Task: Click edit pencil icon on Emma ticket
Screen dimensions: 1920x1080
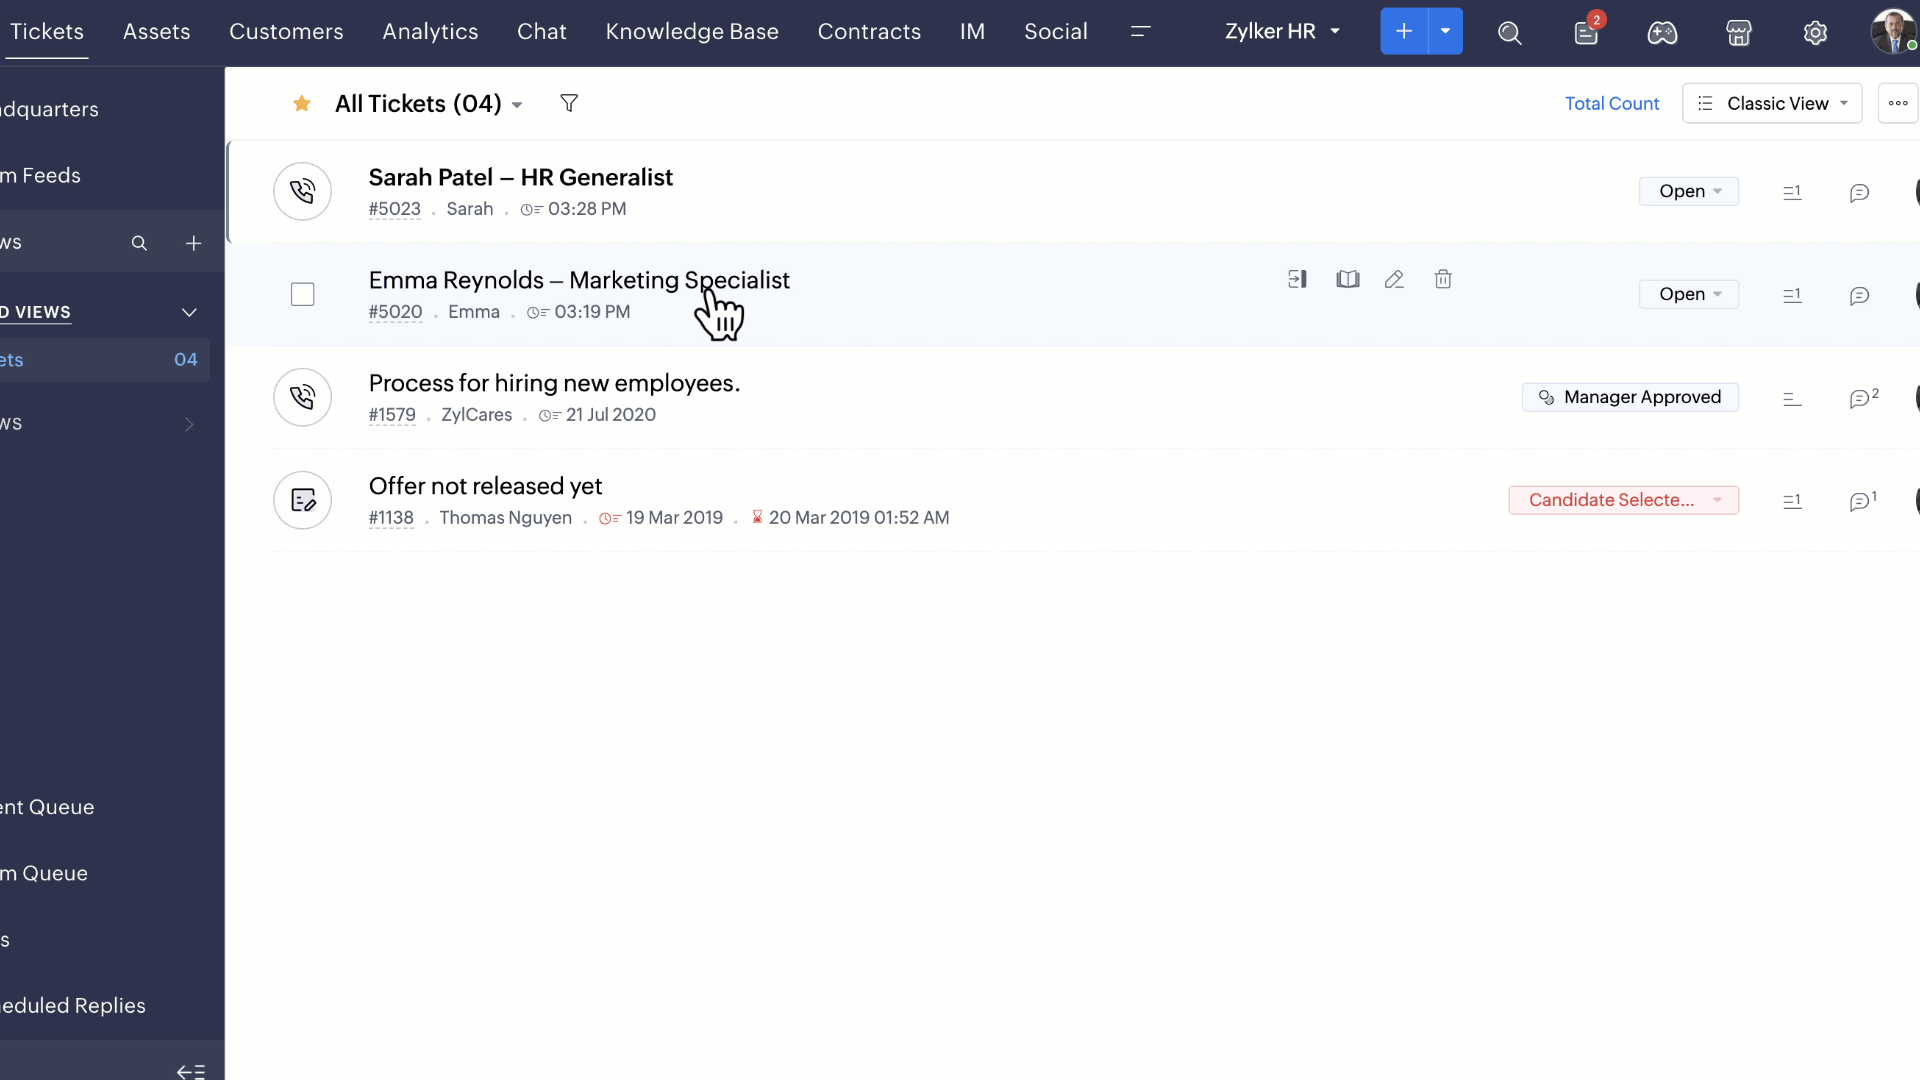Action: tap(1394, 280)
